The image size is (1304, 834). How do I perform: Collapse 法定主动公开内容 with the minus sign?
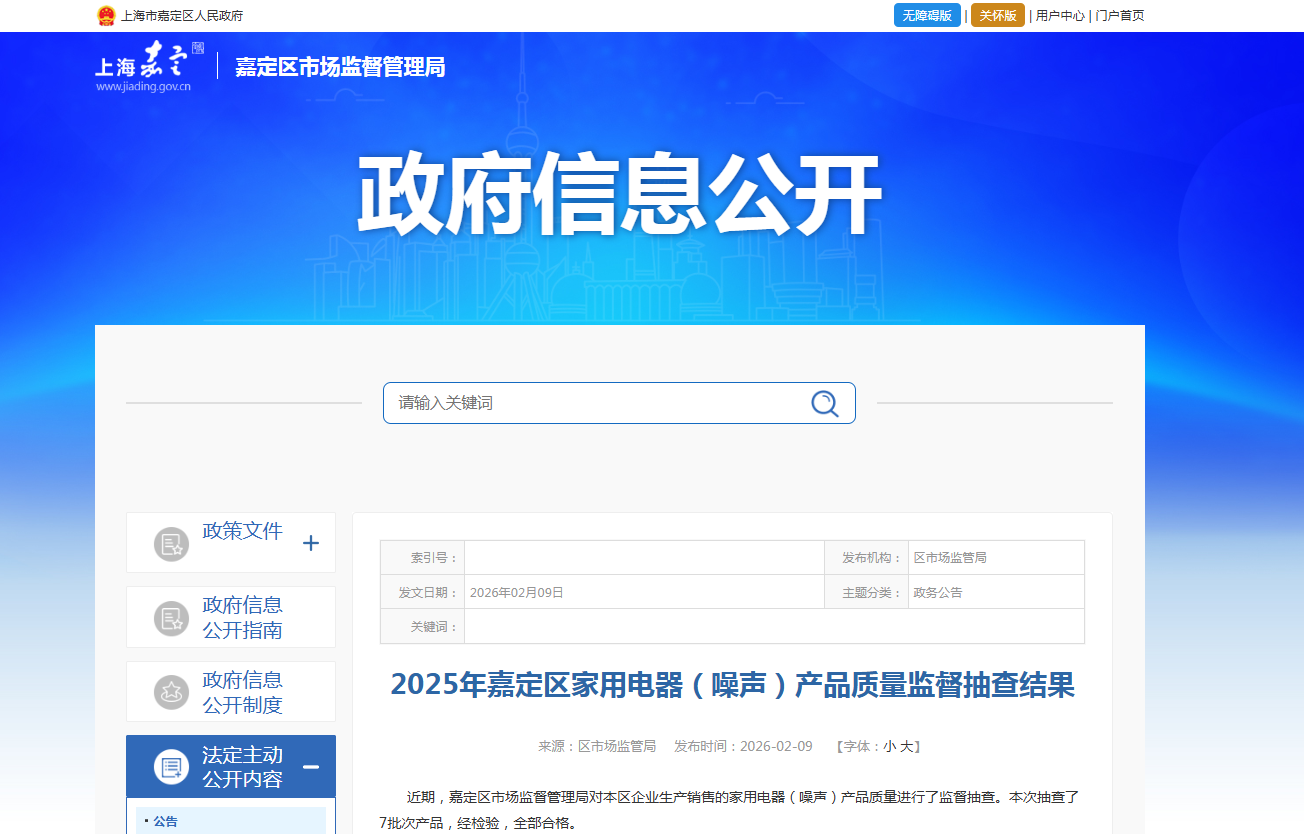point(311,767)
